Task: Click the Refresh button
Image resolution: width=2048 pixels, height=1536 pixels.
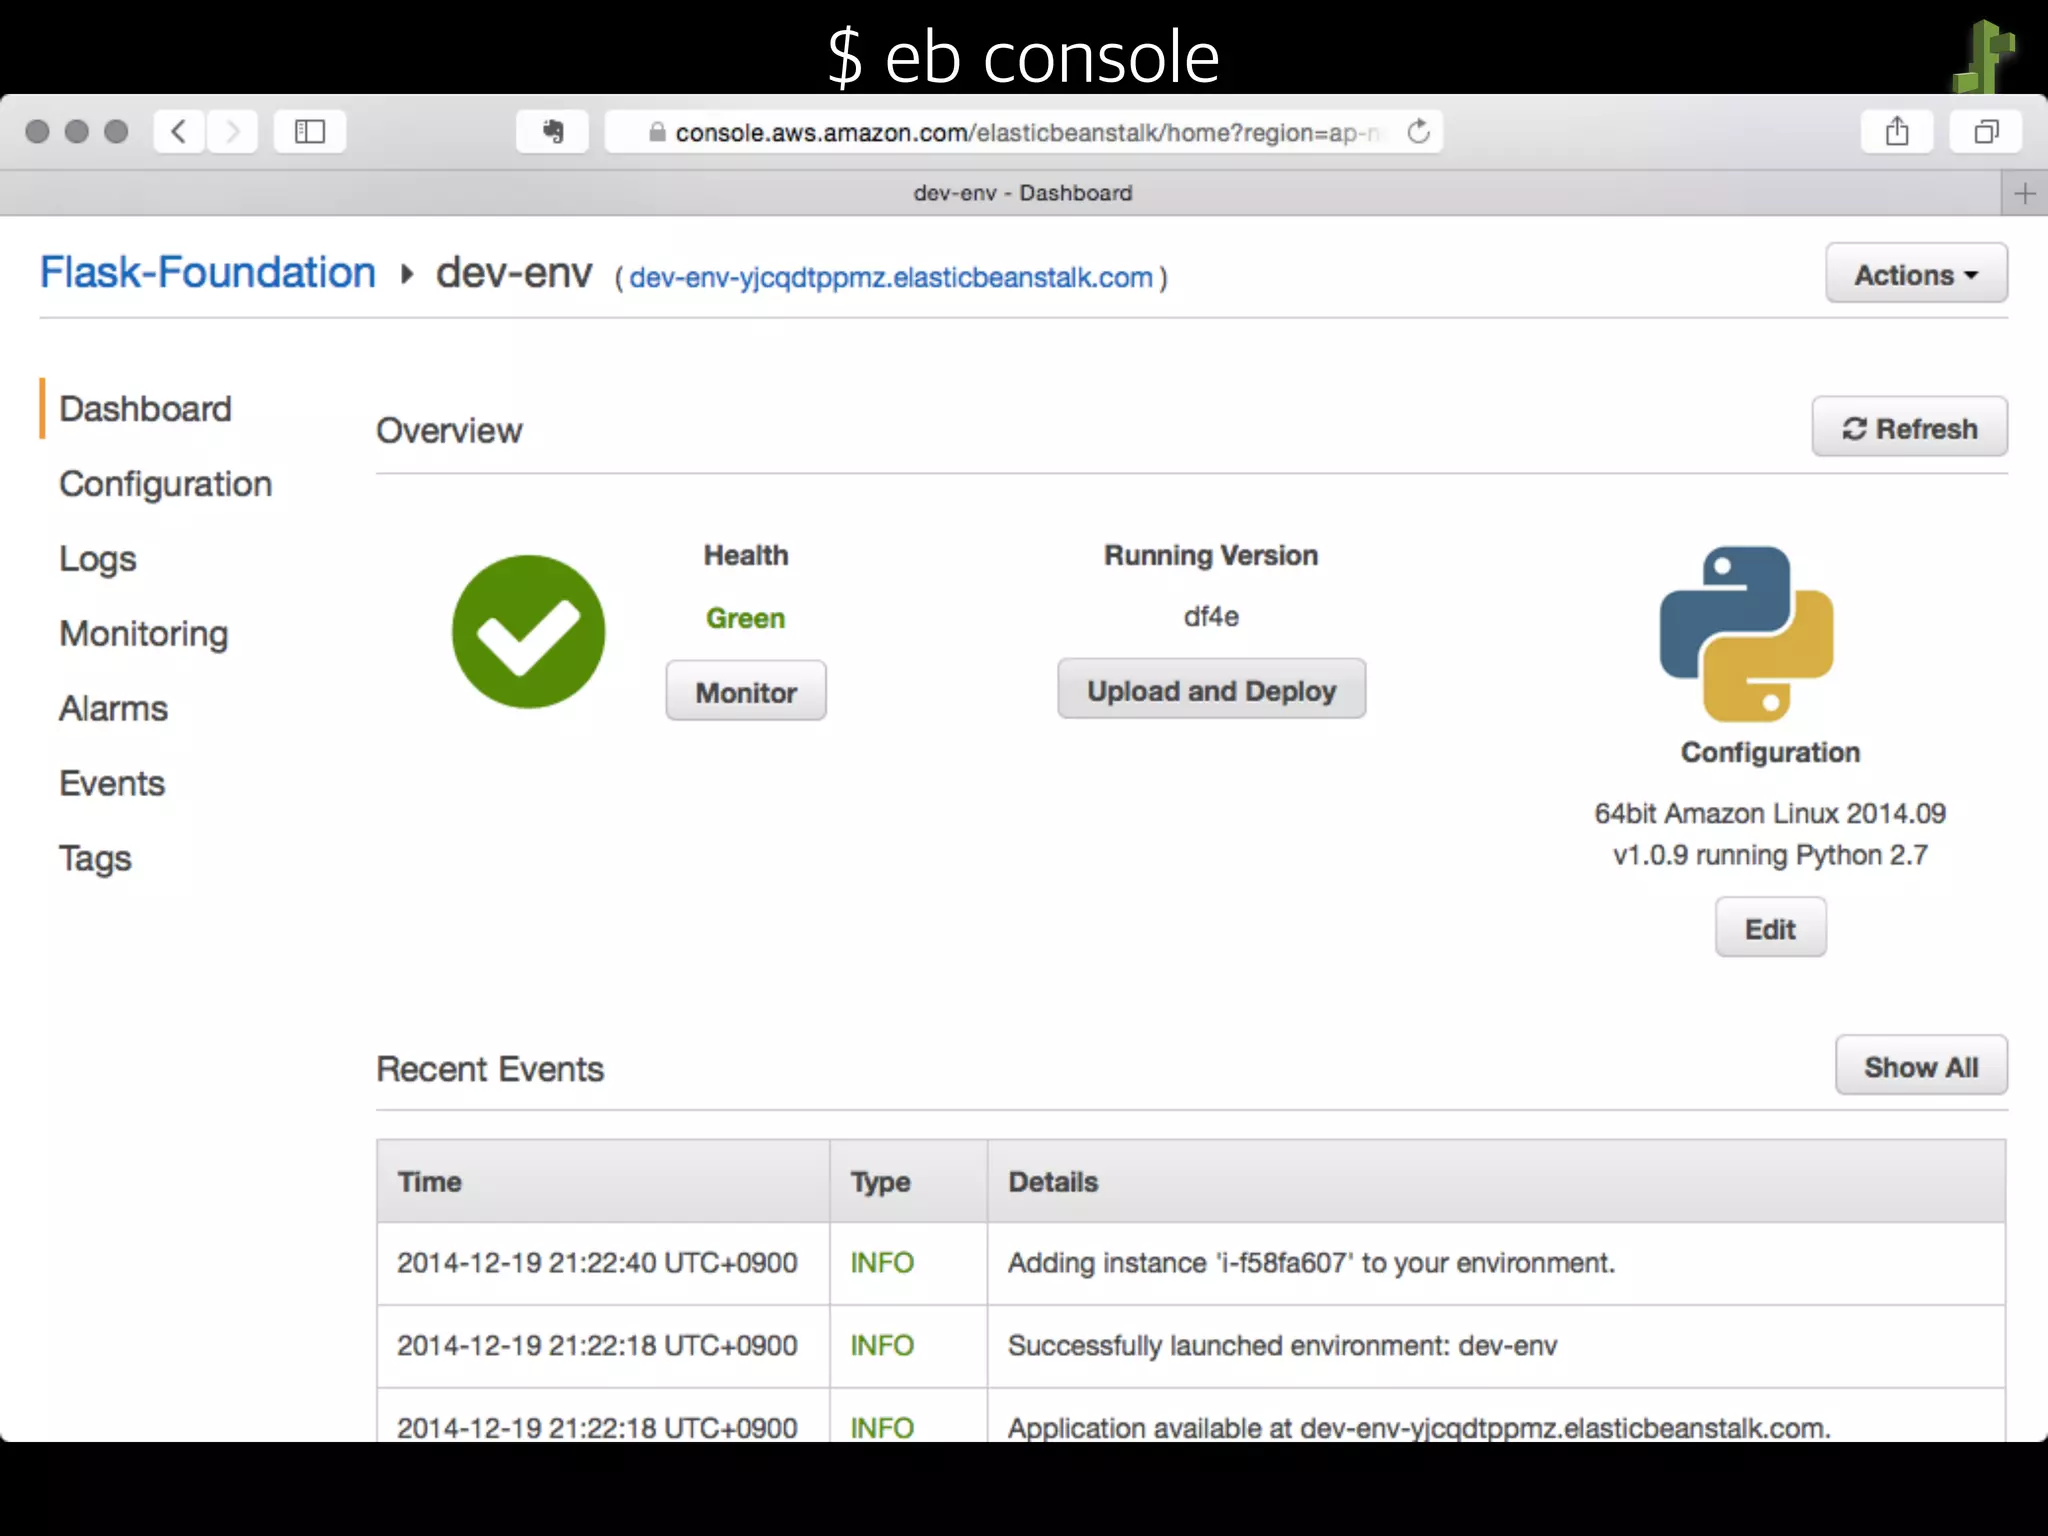Action: 1909,427
